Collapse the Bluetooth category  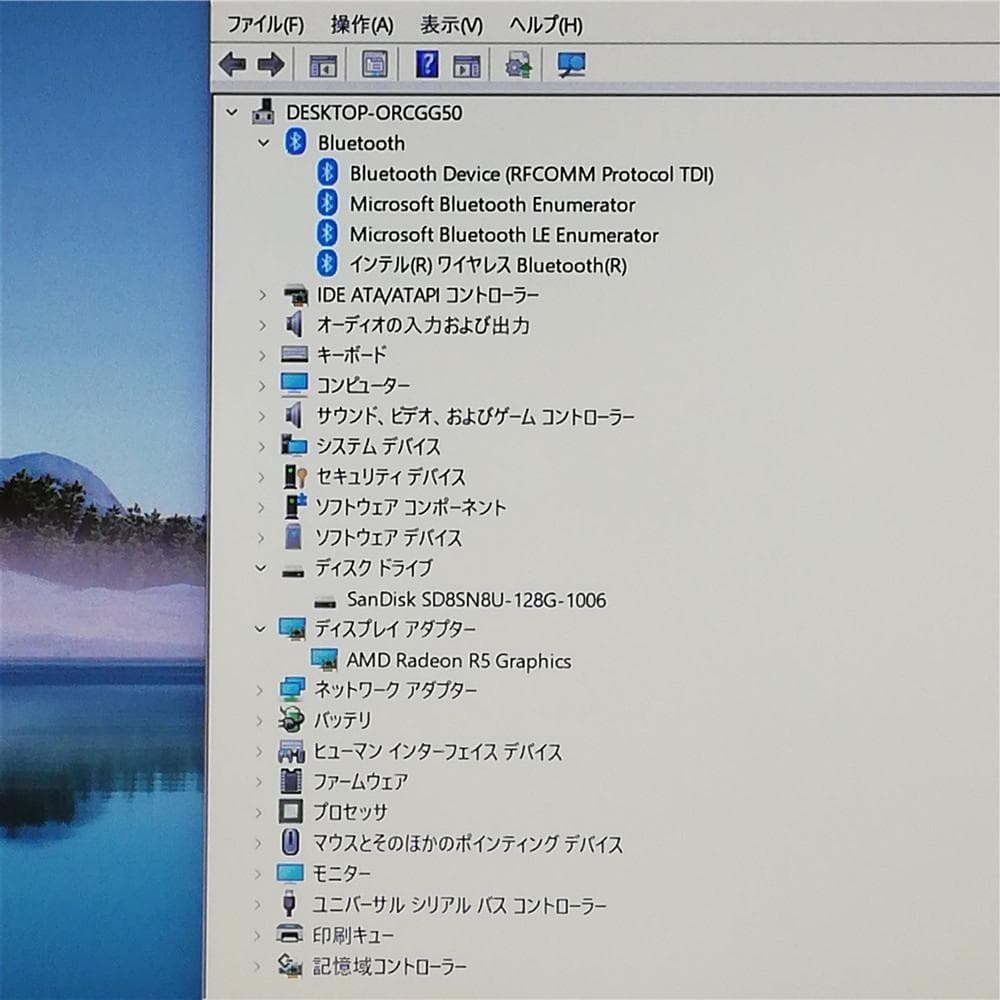click(264, 144)
